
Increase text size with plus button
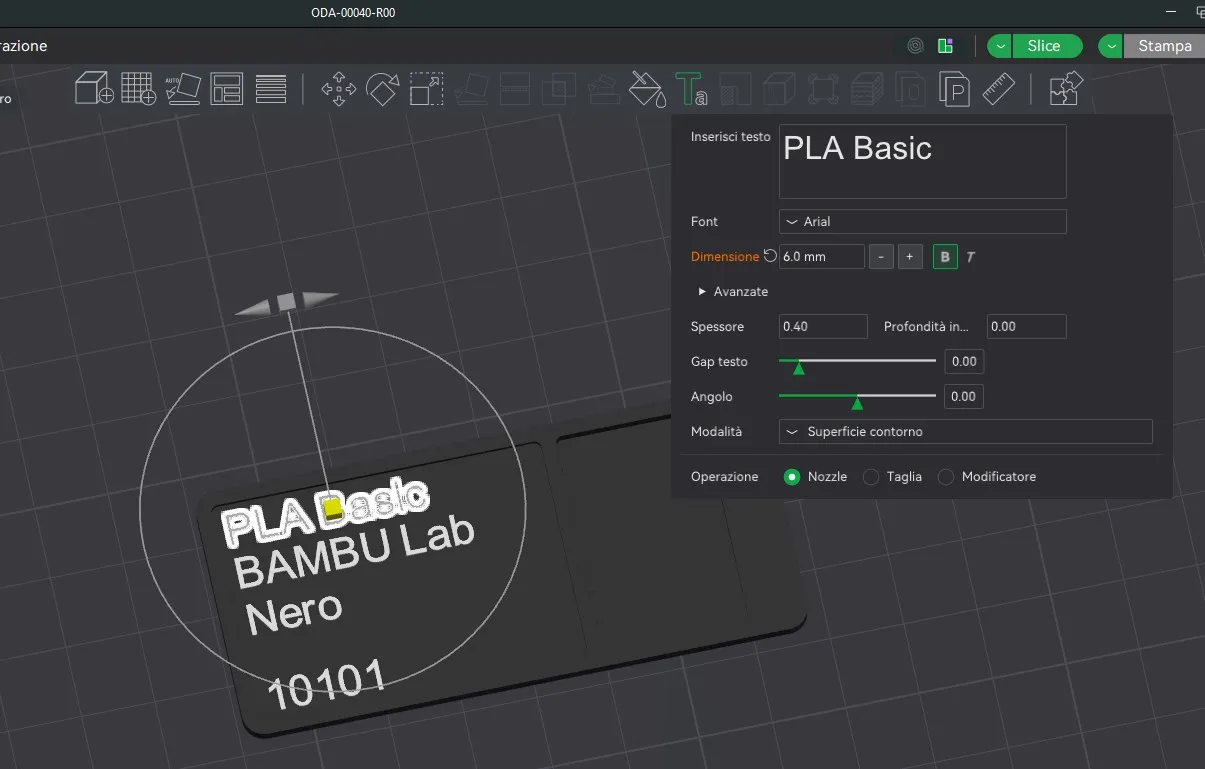pyautogui.click(x=909, y=257)
